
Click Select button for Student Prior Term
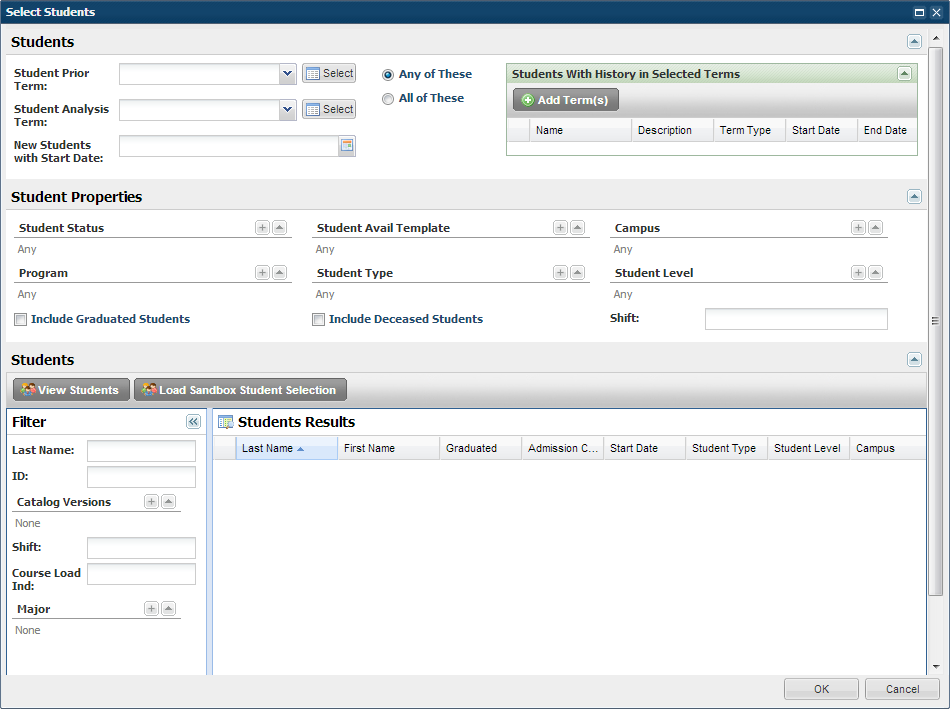coord(329,73)
